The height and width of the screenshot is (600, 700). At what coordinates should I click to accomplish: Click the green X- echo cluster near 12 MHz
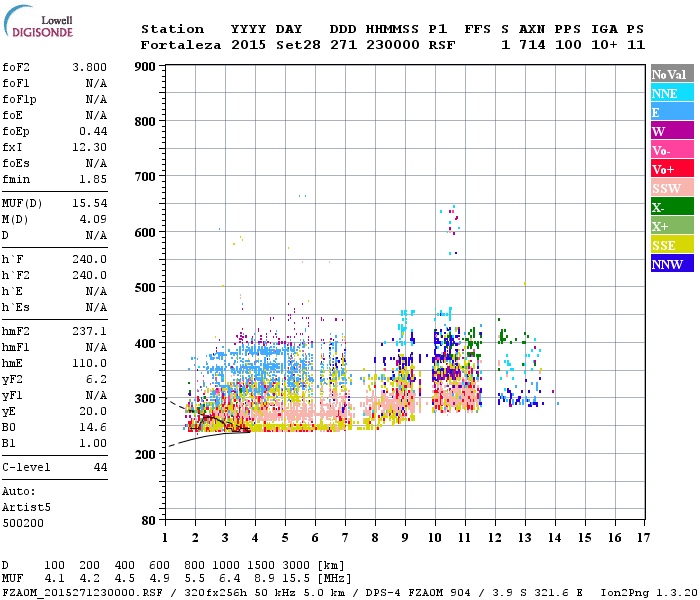(x=503, y=335)
